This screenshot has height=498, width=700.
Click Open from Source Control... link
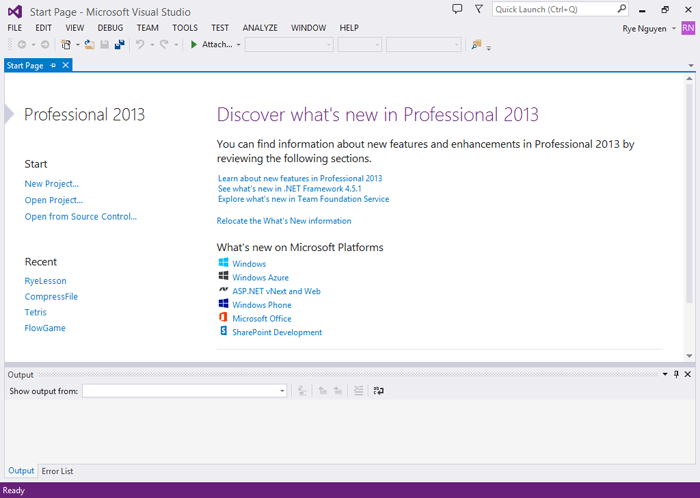coord(81,217)
